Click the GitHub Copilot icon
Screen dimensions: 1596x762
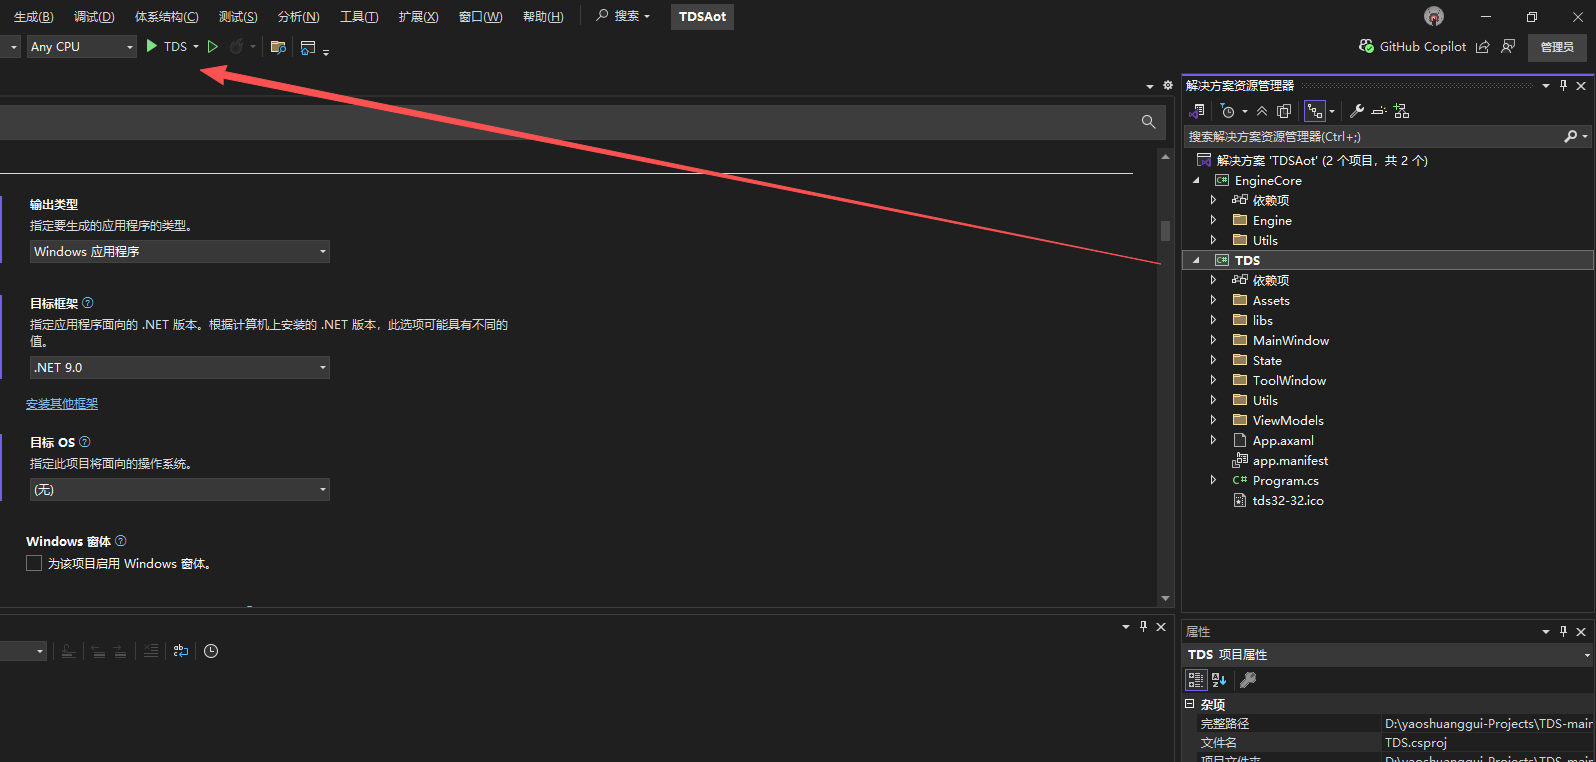(x=1366, y=46)
